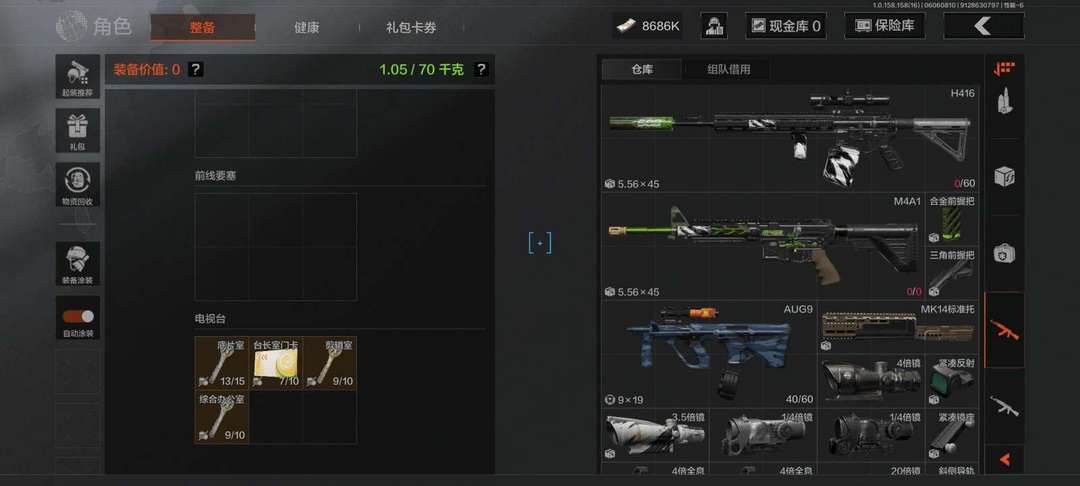Collapse the side categories with orange arrow
1080x486 pixels.
click(1004, 459)
